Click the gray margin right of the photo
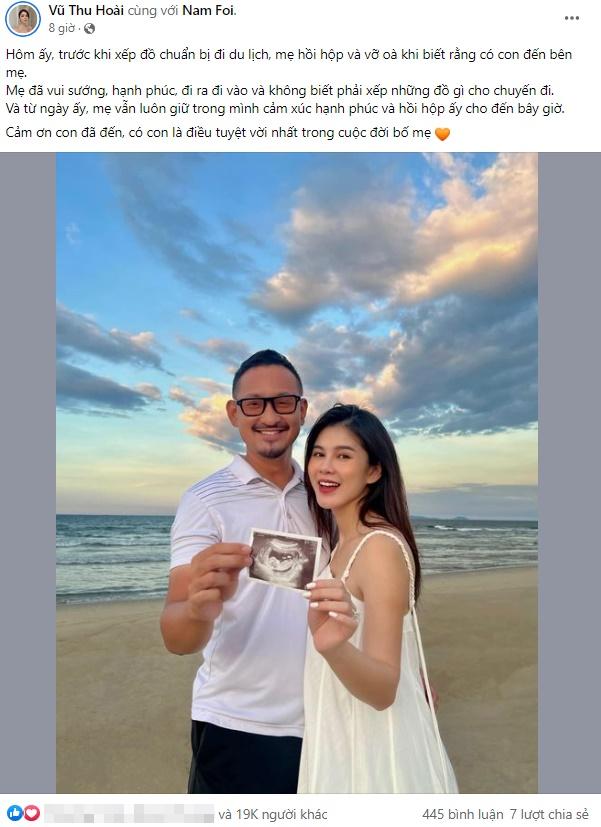The height and width of the screenshot is (827, 601). (569, 473)
